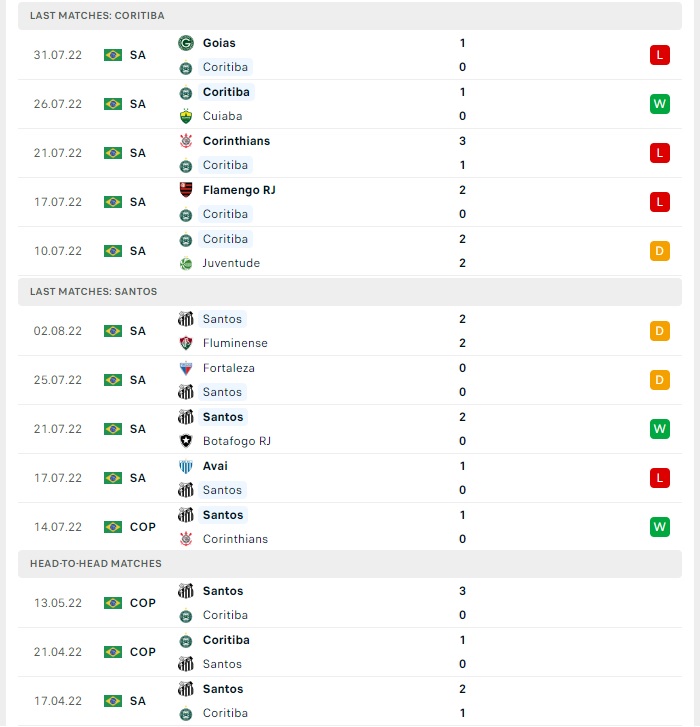Select the Head-to-Head Matches header
Screen dimensions: 700x727
(x=350, y=564)
